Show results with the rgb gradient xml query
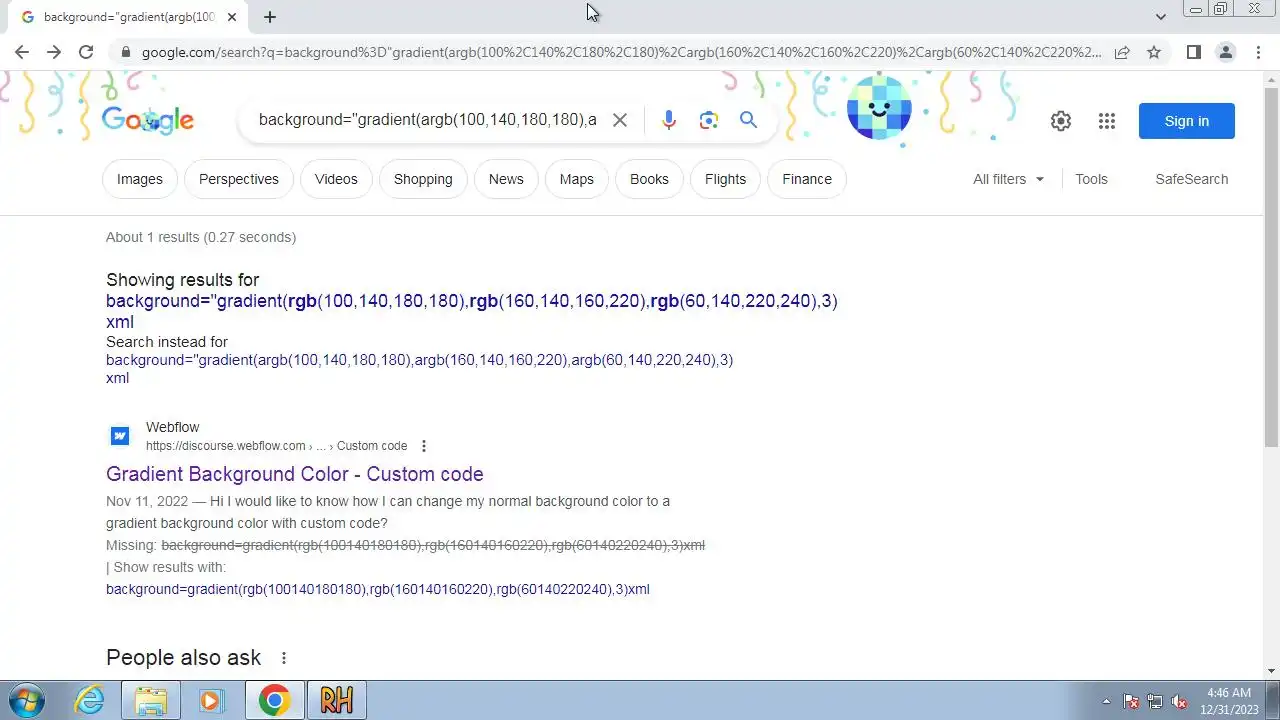1280x720 pixels. 378,589
